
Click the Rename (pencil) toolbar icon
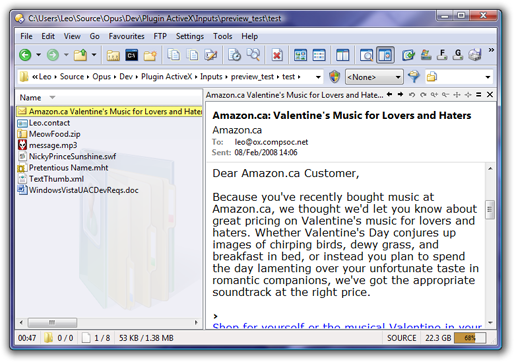coord(211,55)
